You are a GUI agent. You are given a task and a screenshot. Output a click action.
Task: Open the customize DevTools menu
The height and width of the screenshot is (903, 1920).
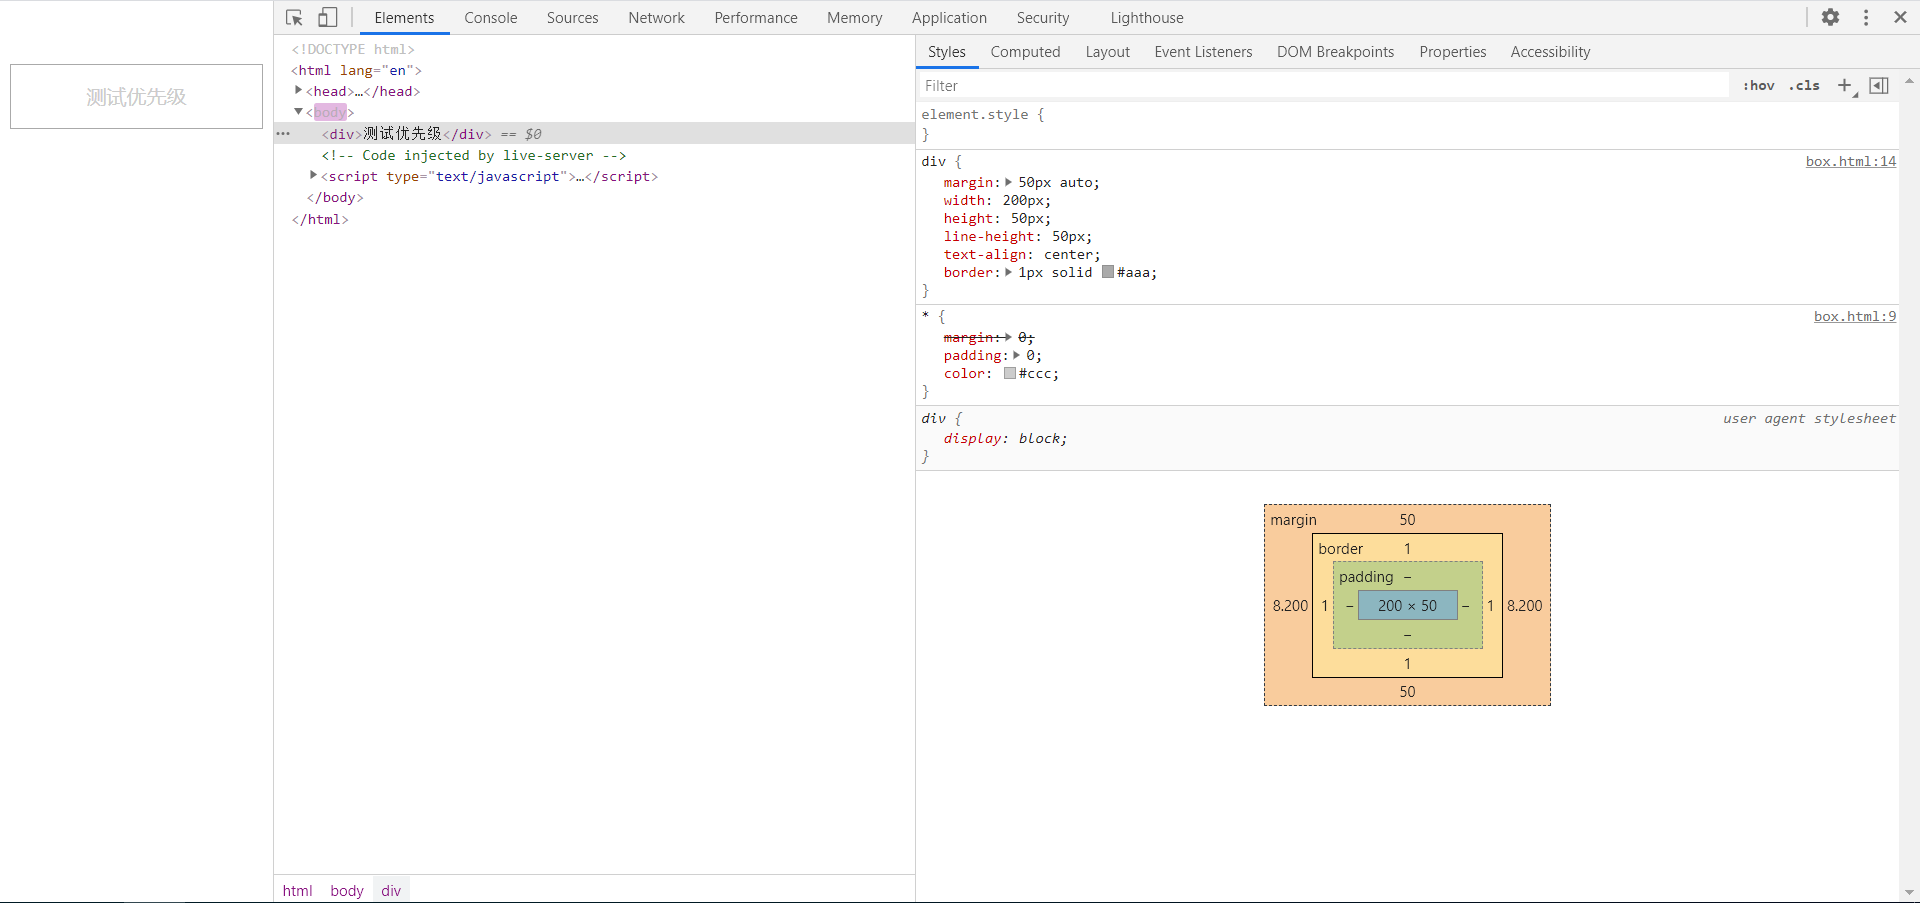(1865, 17)
